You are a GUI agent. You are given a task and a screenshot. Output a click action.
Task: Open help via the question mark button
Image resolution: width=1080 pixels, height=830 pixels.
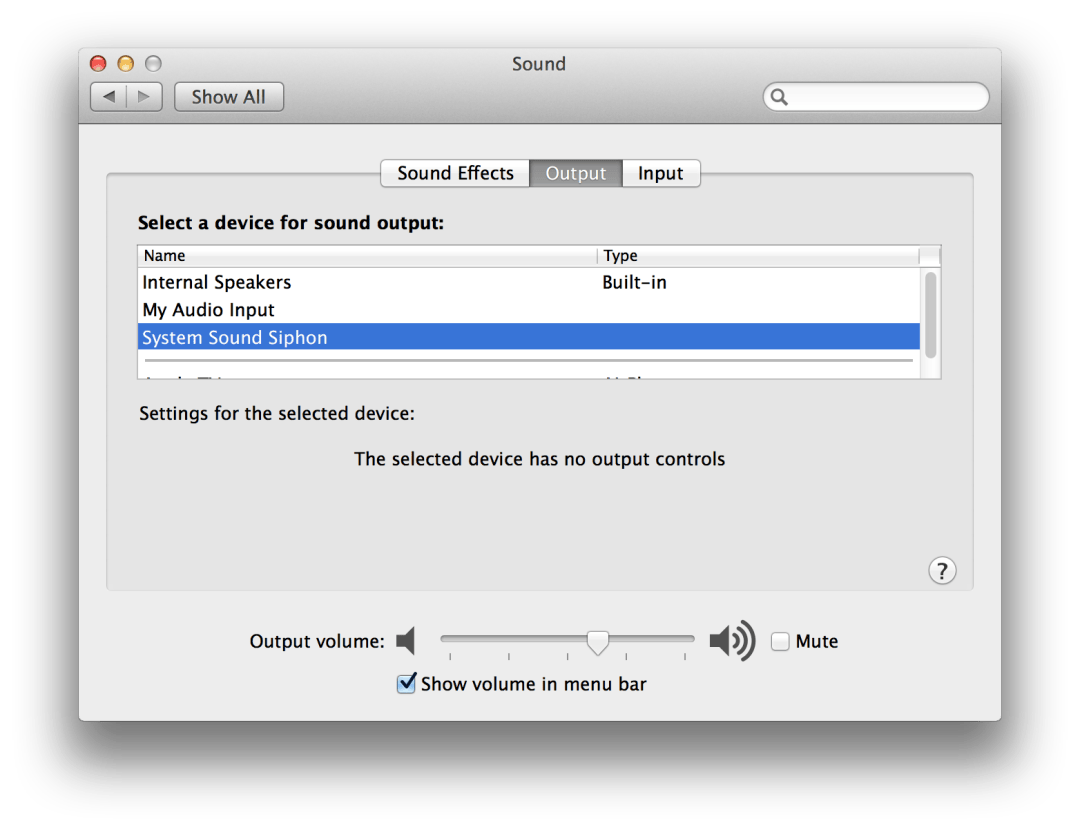pos(942,570)
